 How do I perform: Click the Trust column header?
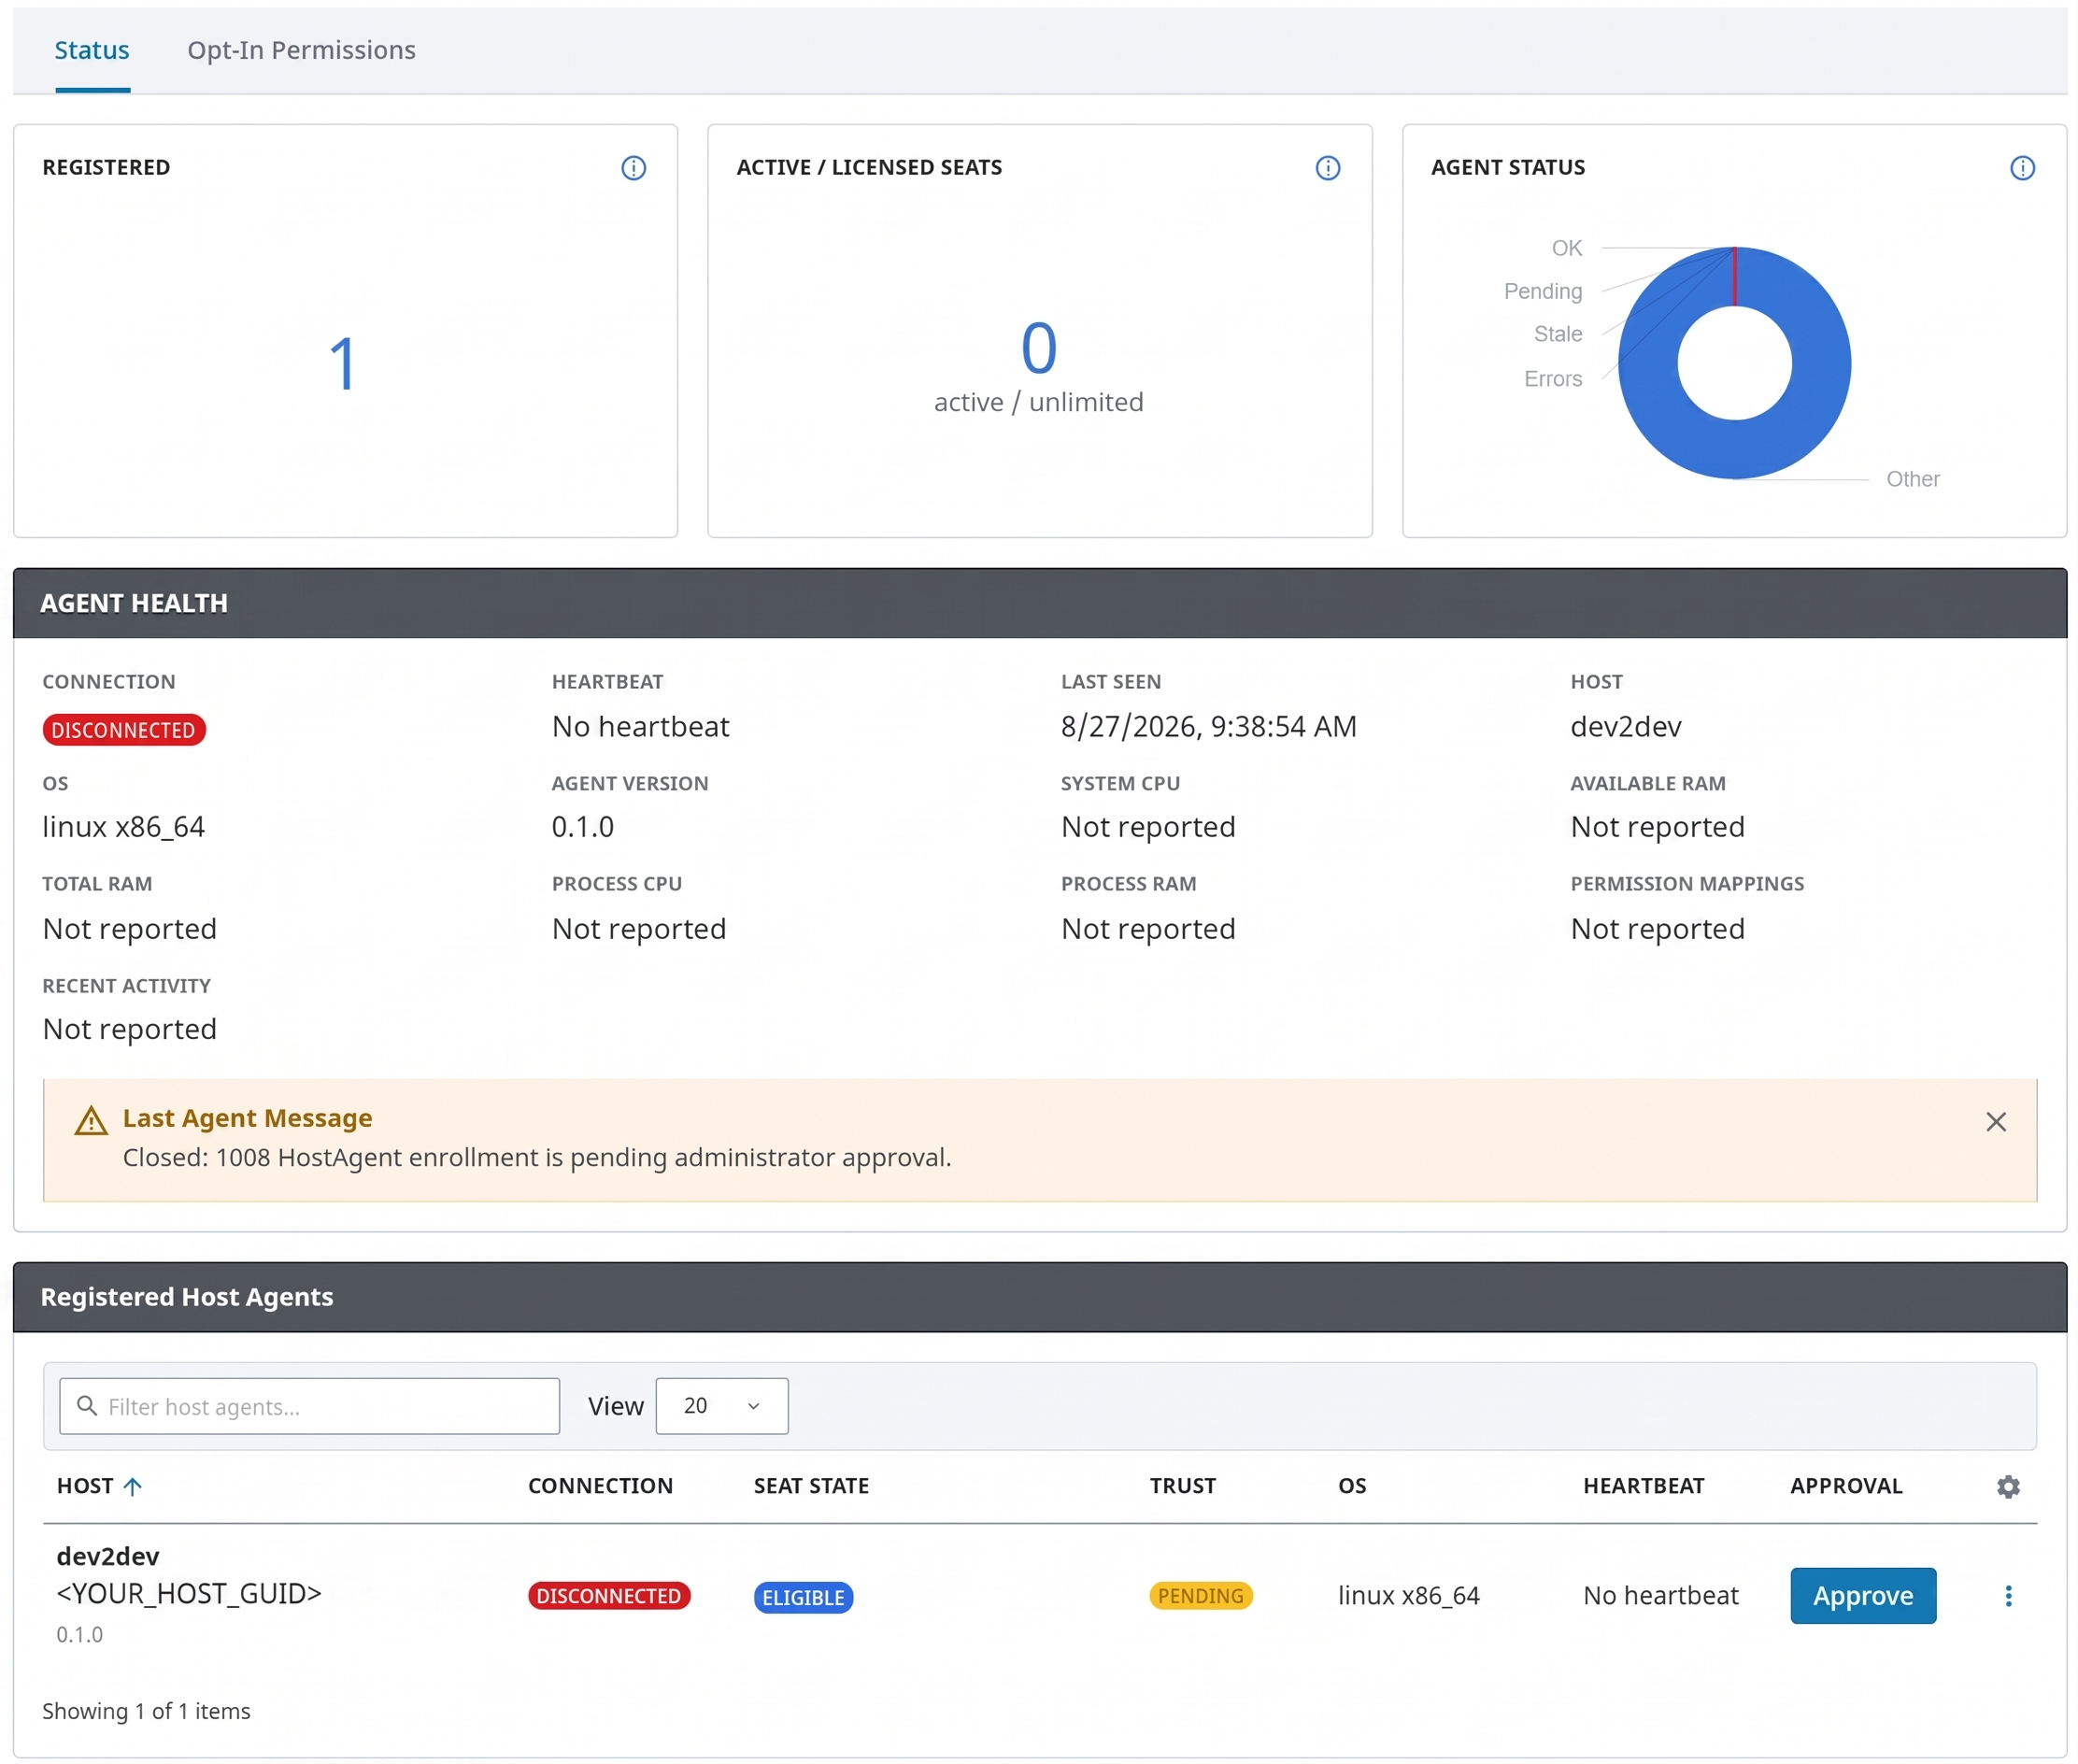pyautogui.click(x=1182, y=1485)
